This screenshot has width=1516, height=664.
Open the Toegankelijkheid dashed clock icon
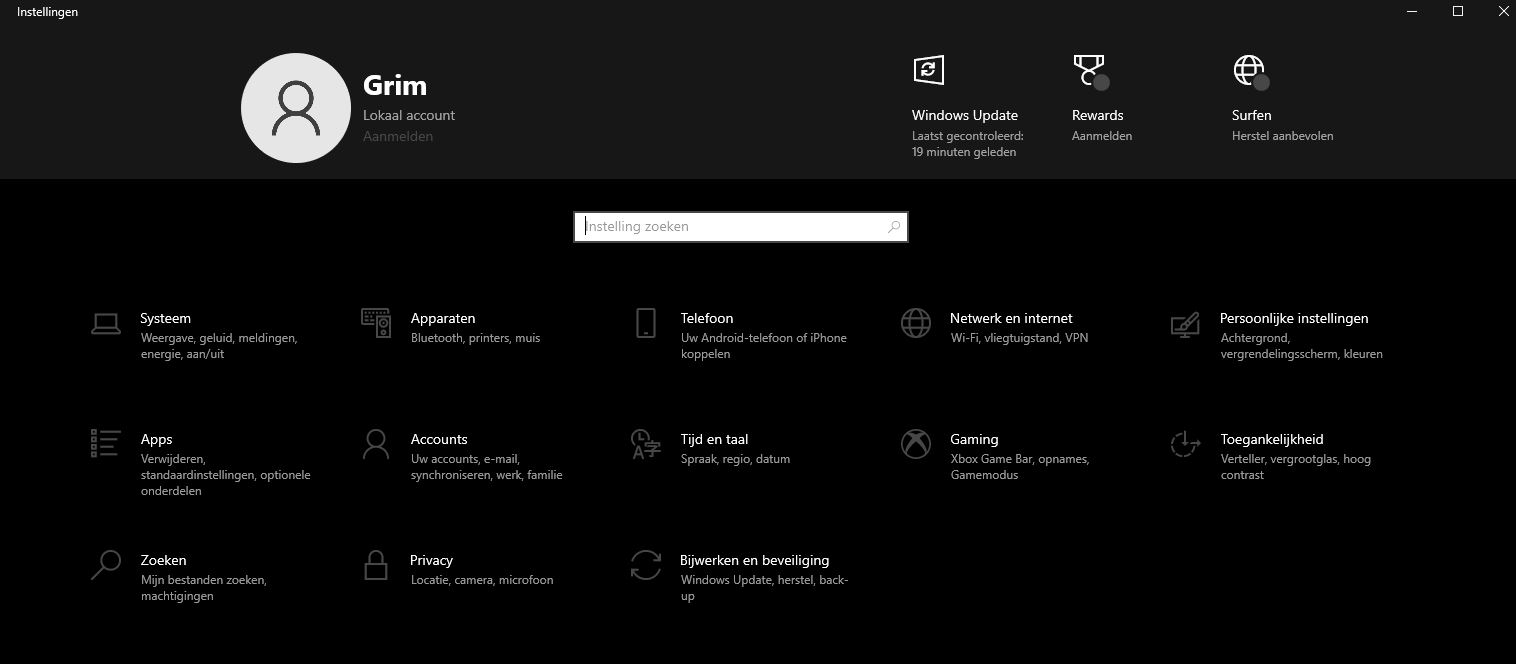[x=1185, y=444]
